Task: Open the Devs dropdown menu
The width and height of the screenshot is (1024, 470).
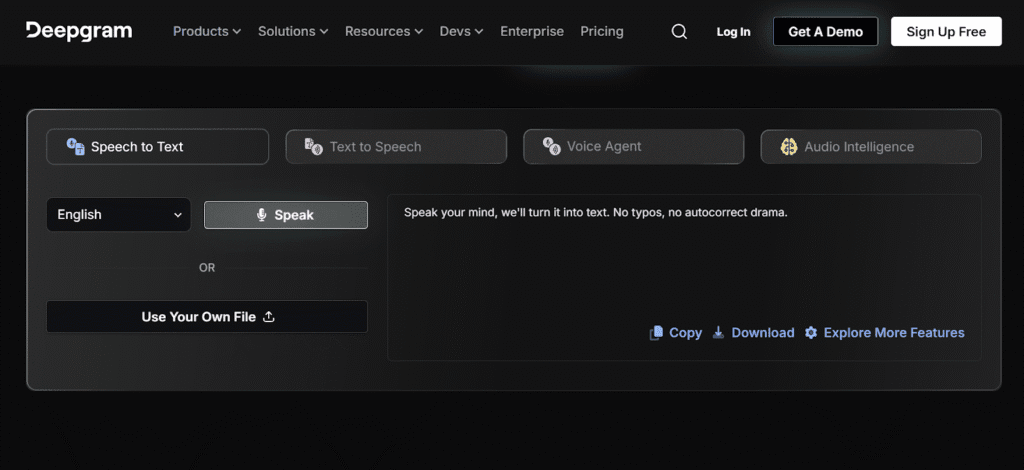Action: (x=461, y=32)
